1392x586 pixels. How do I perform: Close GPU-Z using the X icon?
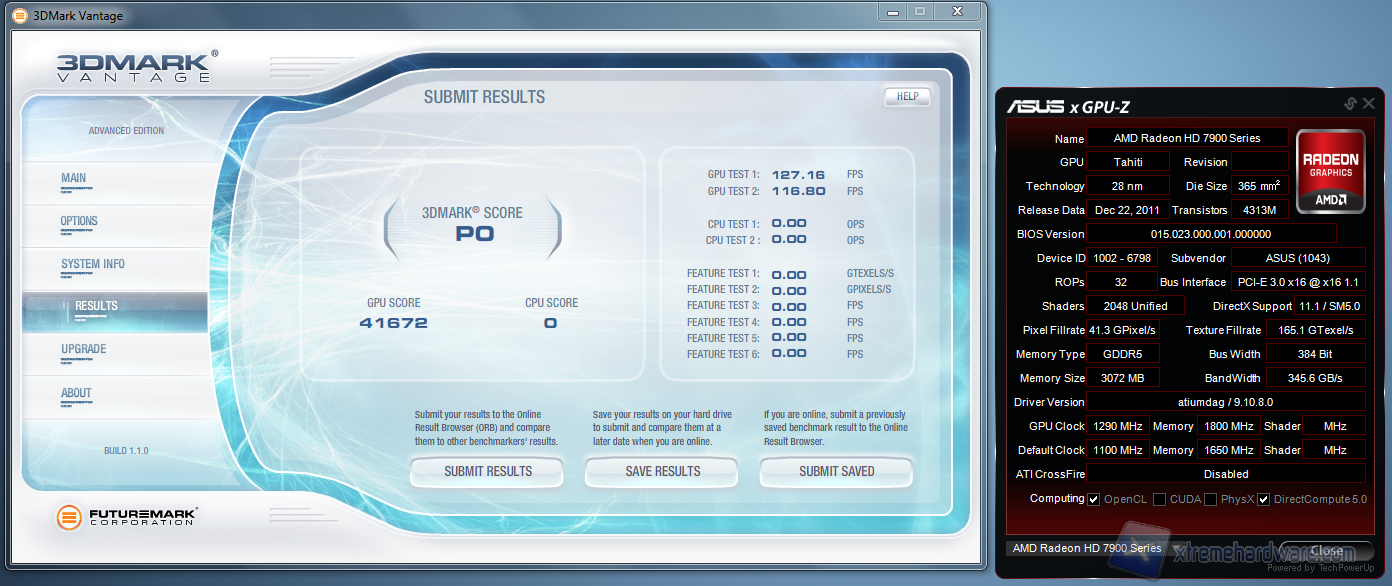pos(1369,104)
